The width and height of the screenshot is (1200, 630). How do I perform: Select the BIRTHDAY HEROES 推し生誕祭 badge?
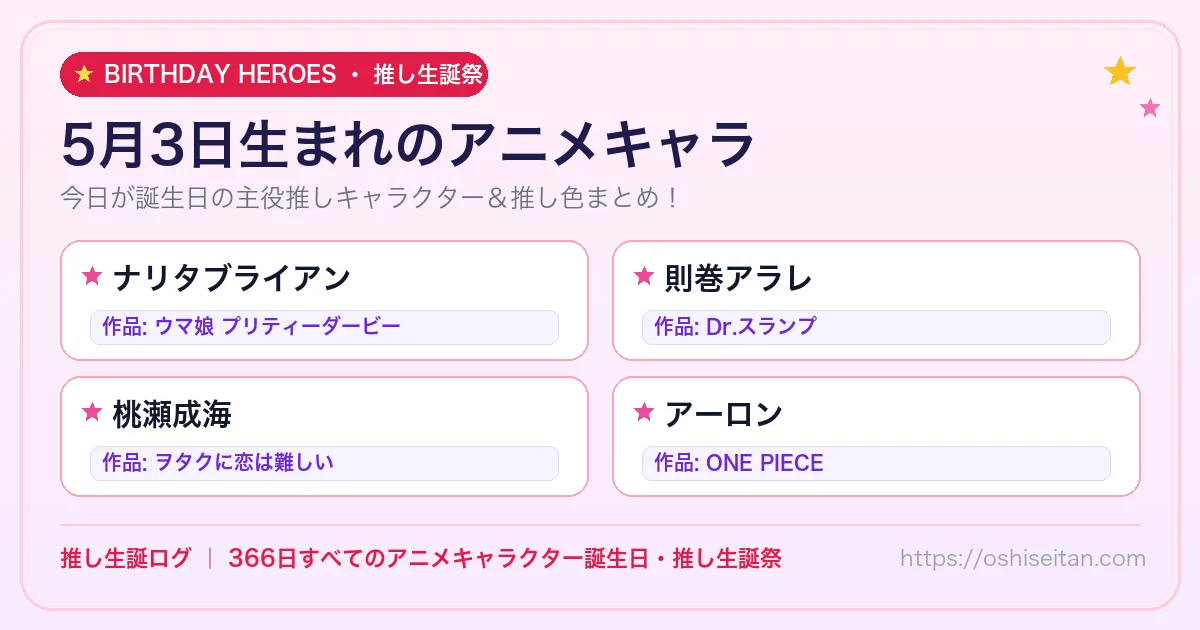coord(274,75)
